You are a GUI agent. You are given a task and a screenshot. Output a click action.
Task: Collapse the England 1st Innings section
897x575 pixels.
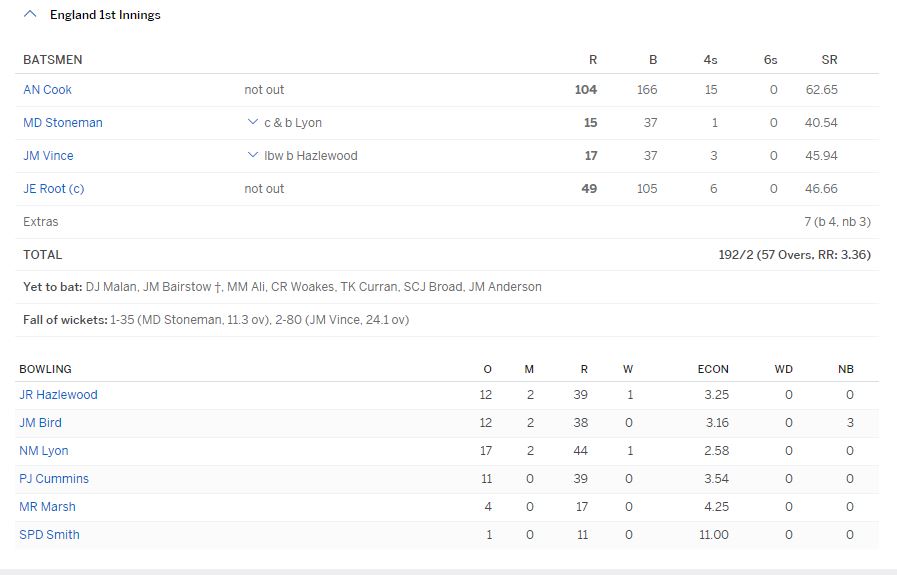click(x=30, y=15)
